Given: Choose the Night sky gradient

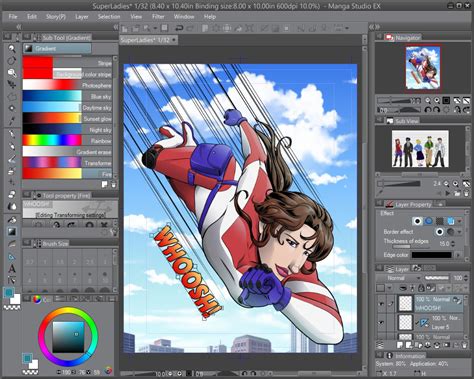Looking at the screenshot, I should tap(67, 130).
